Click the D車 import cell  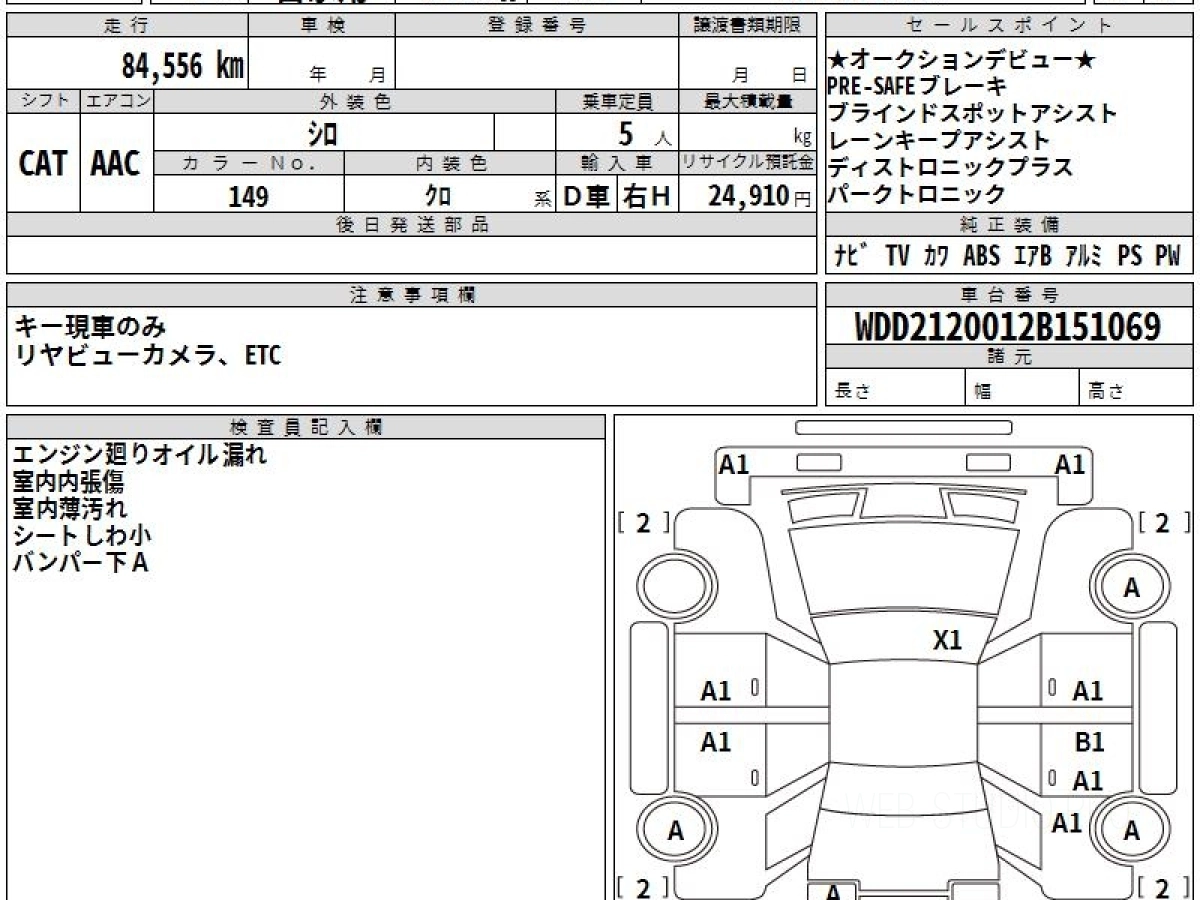(x=587, y=197)
